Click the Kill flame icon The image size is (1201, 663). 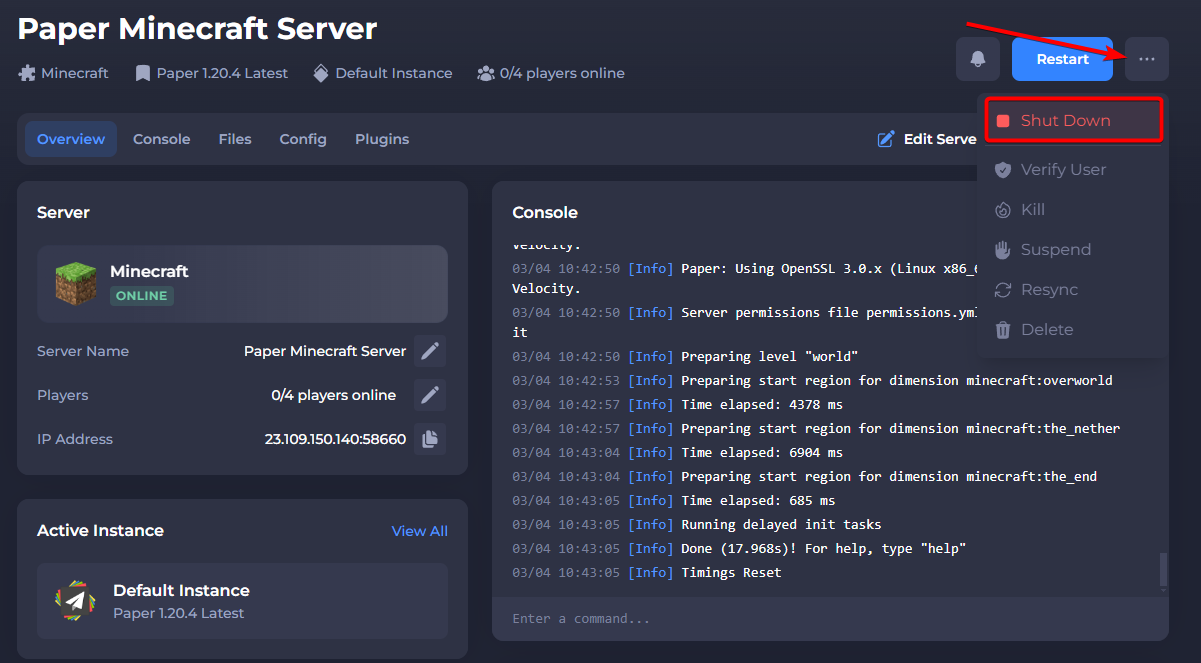[x=1003, y=210]
